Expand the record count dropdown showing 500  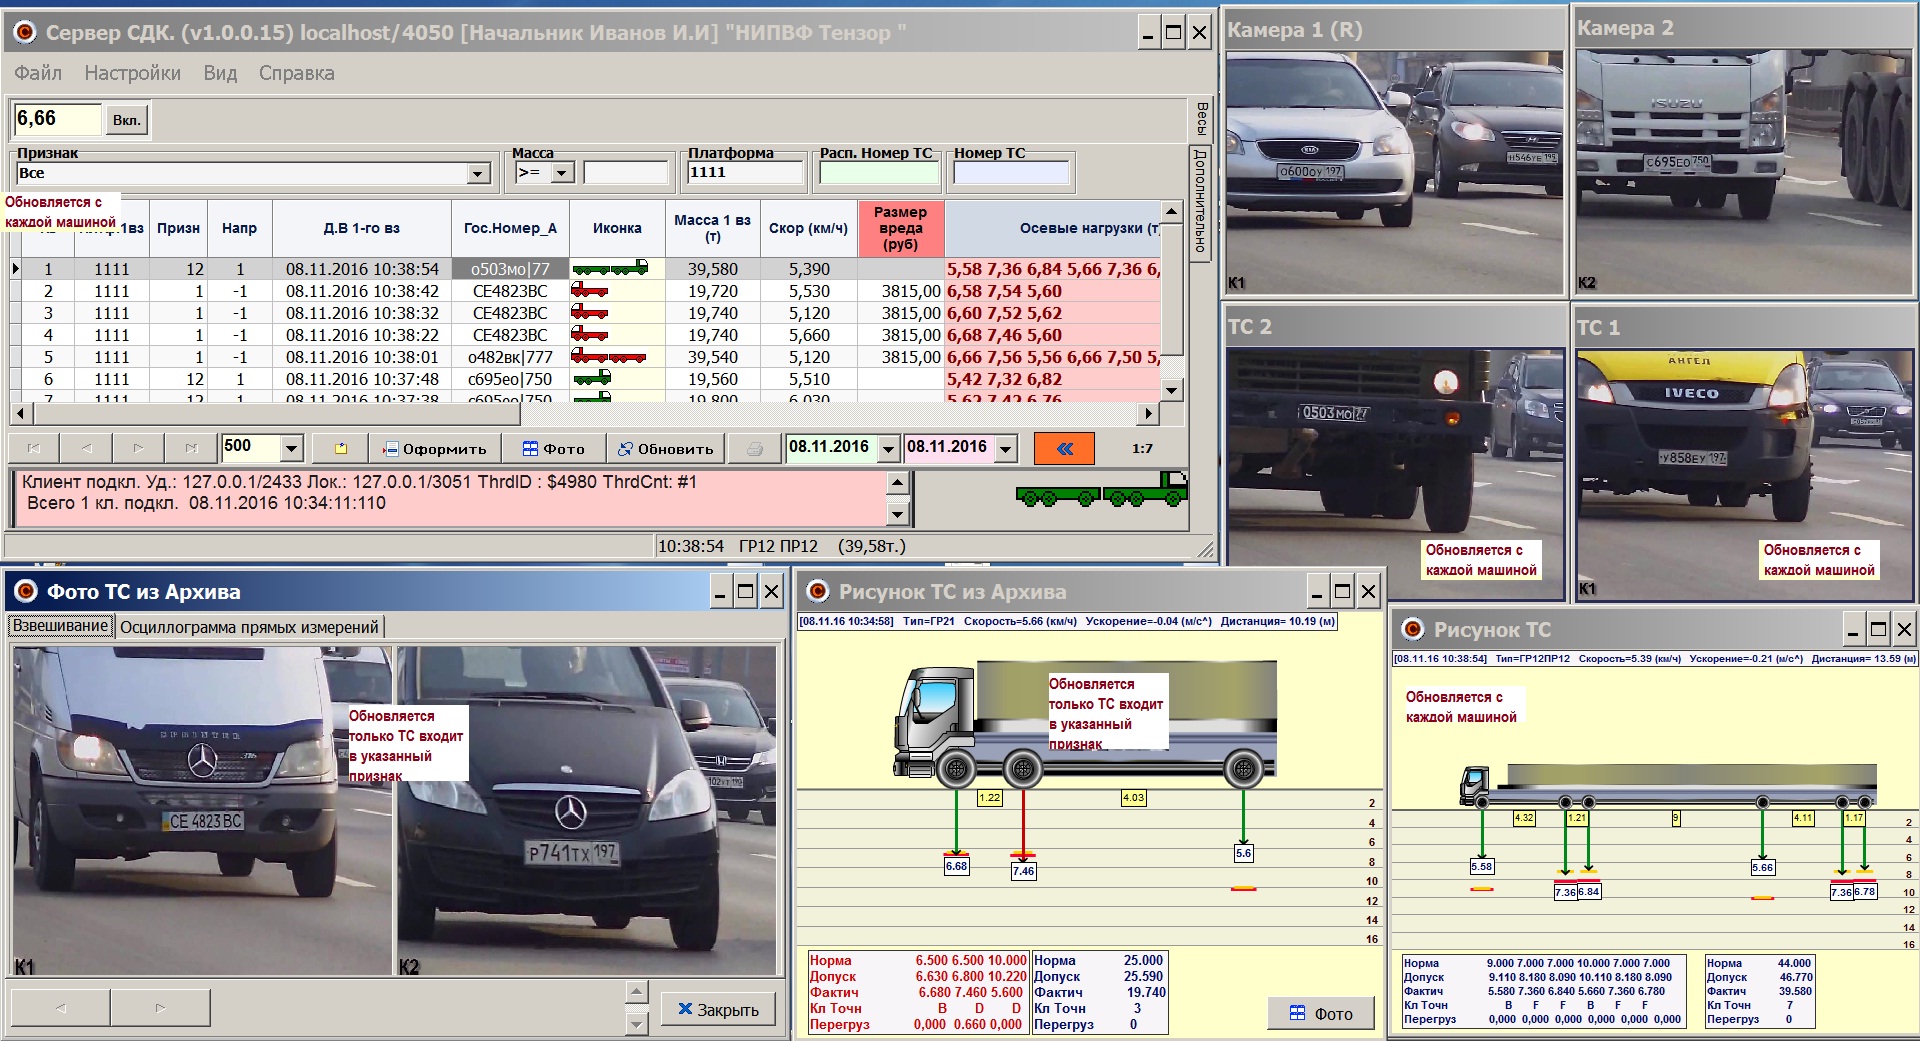pos(291,448)
